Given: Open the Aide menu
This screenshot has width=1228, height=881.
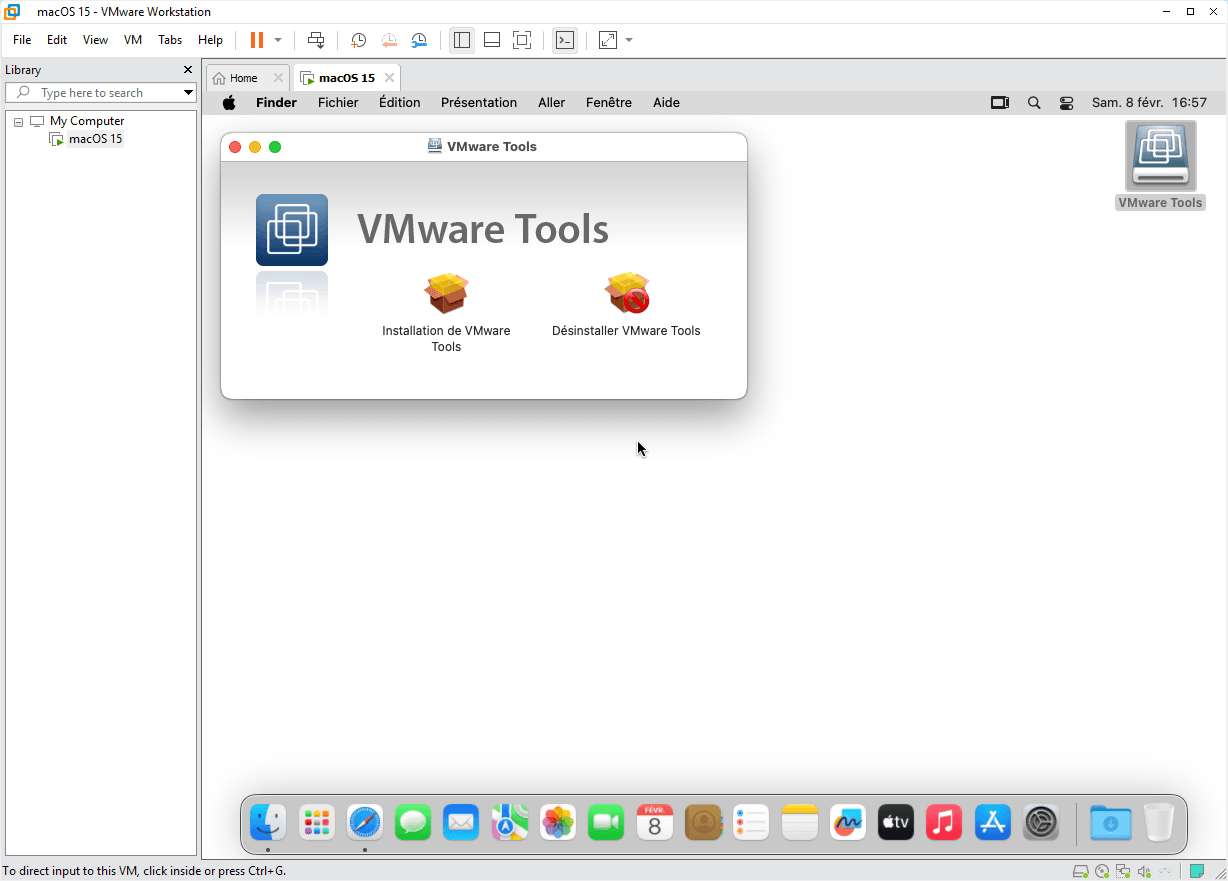Looking at the screenshot, I should coord(666,102).
